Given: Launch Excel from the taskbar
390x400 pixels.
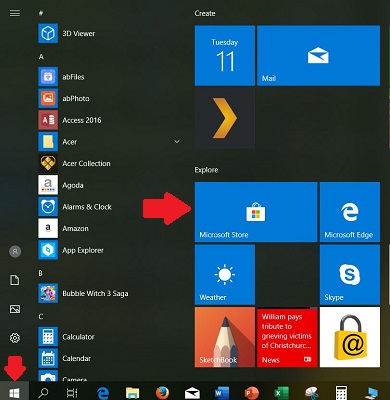Looking at the screenshot, I should click(x=281, y=393).
